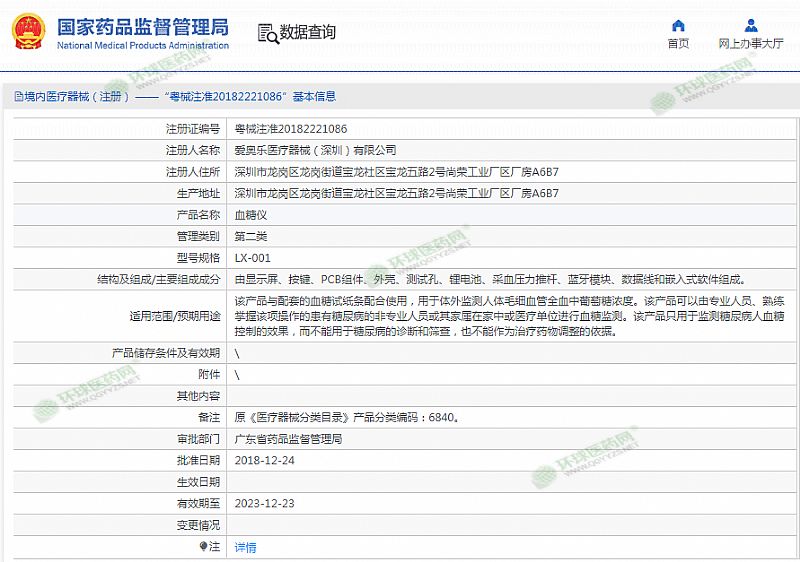Click the 数据查询 heading text
This screenshot has height=562, width=800.
click(x=307, y=33)
